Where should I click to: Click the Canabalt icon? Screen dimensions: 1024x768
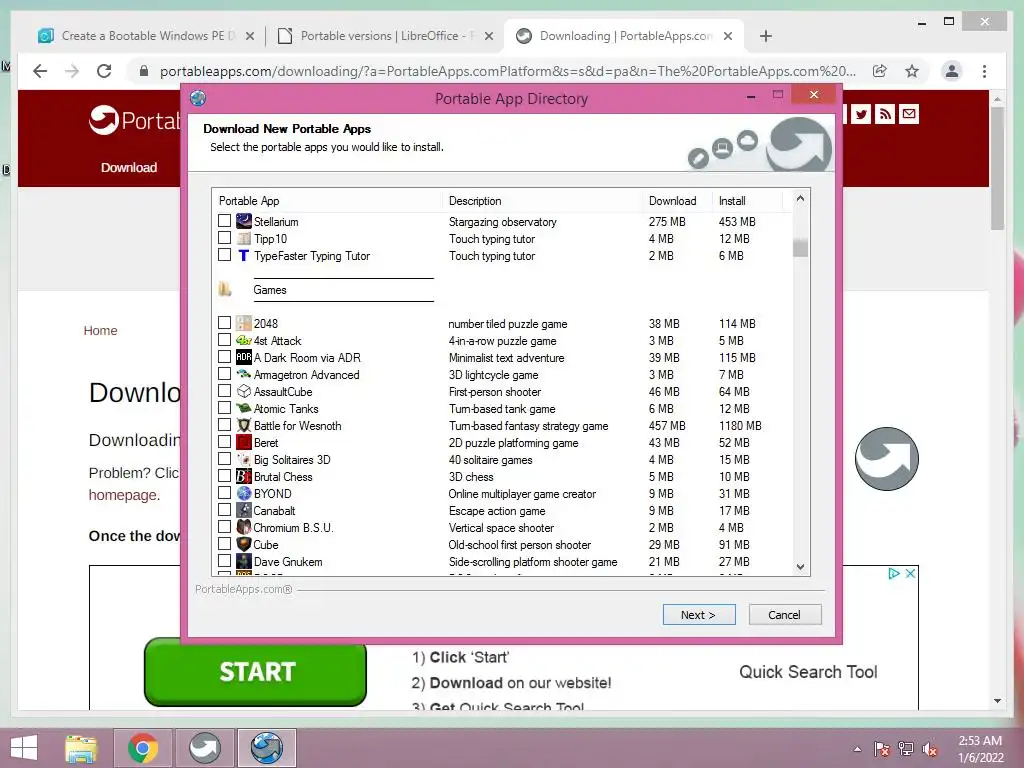(x=244, y=510)
